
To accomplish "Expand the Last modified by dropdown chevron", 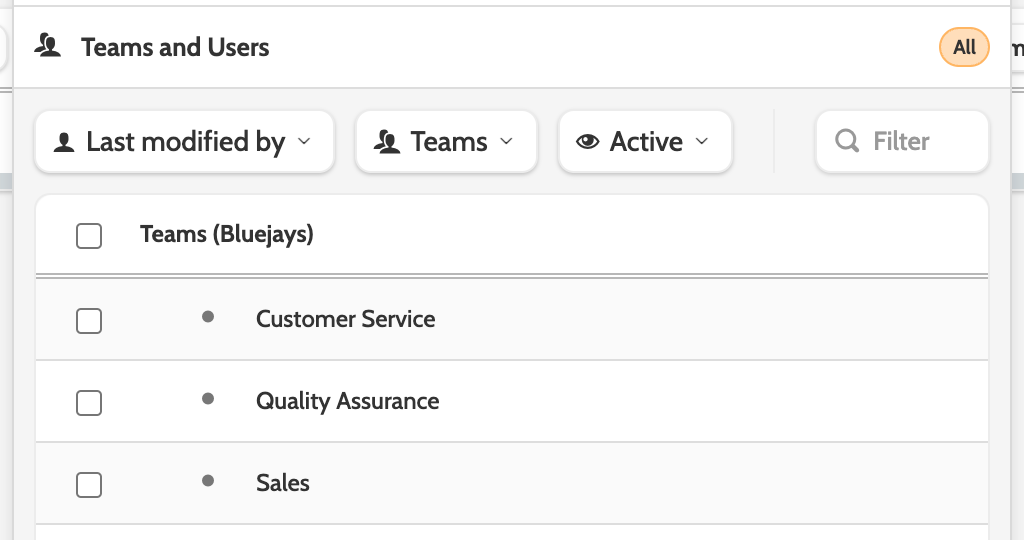I will tap(304, 142).
